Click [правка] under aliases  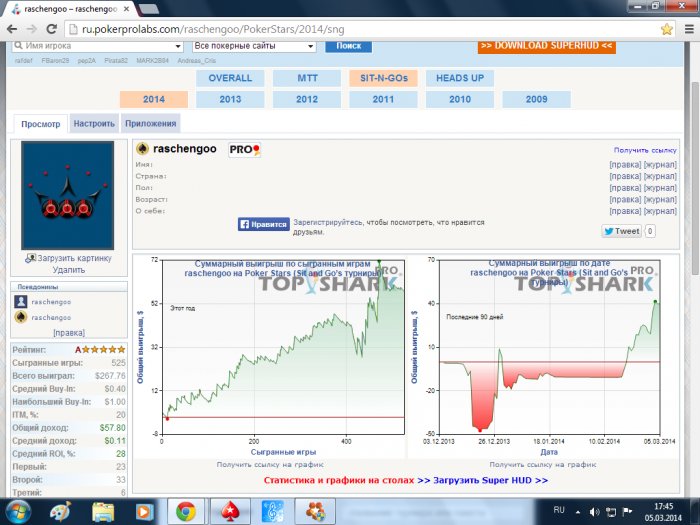(x=69, y=333)
